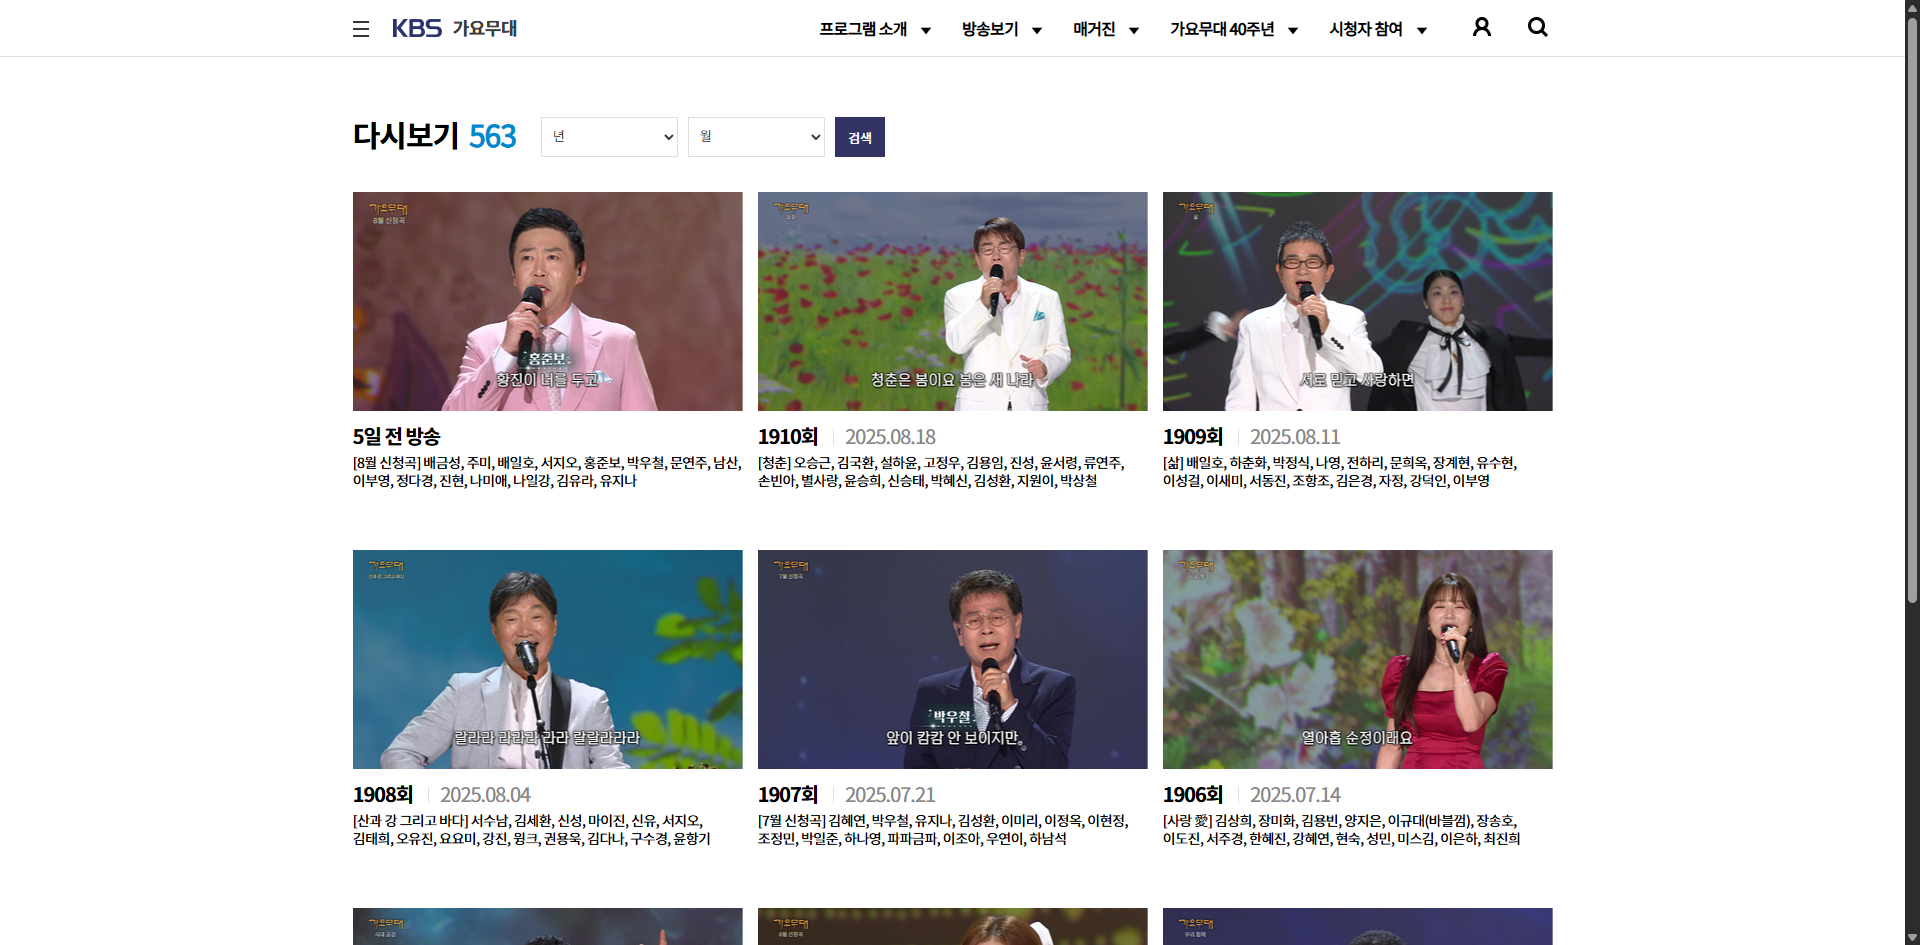Open the year (년) select box
The width and height of the screenshot is (1920, 945).
(x=609, y=137)
